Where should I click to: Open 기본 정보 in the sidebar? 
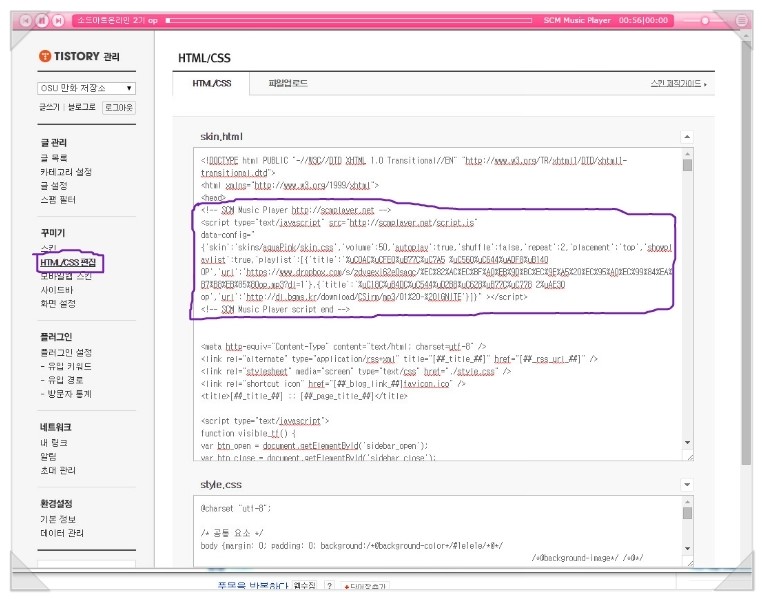click(58, 519)
